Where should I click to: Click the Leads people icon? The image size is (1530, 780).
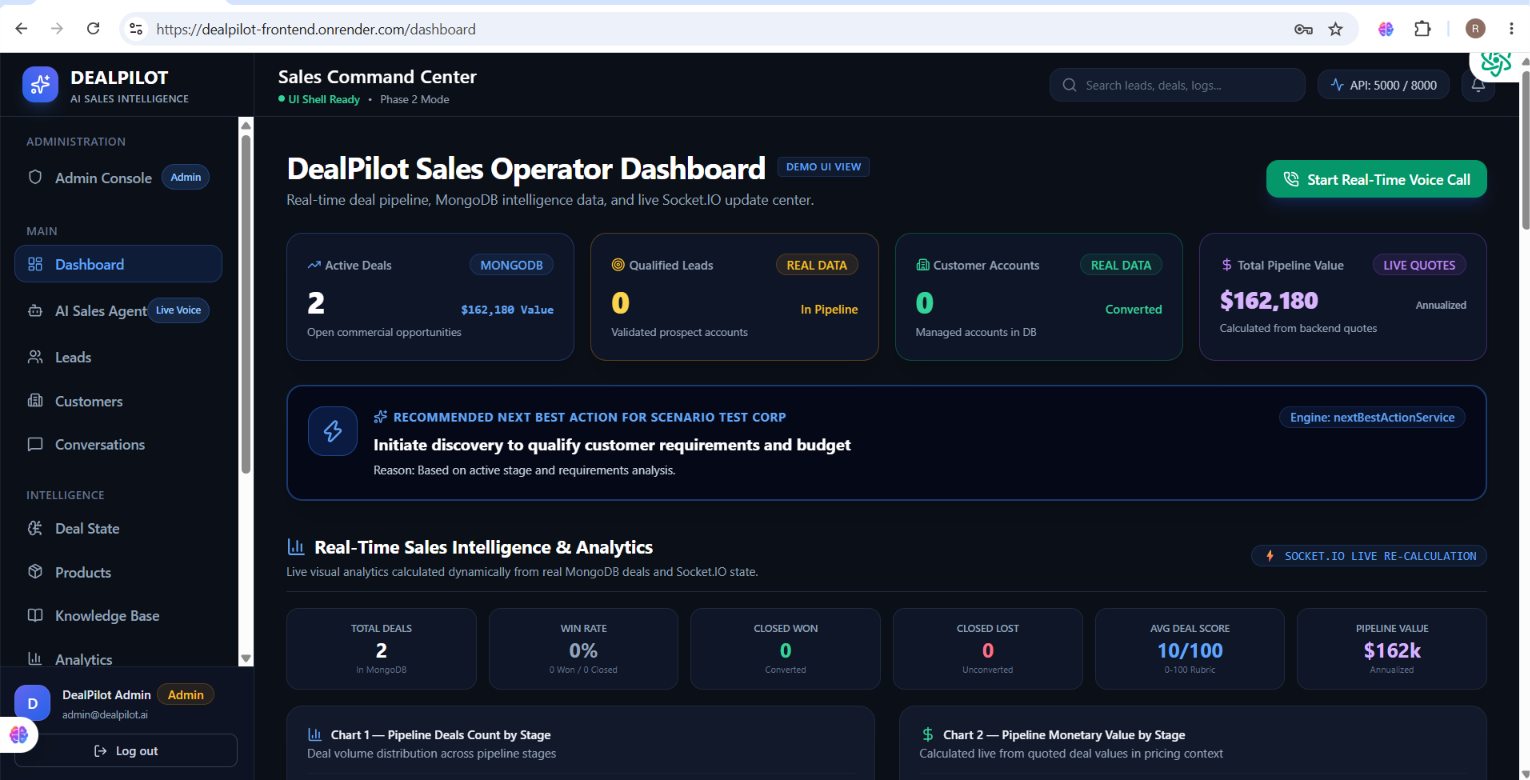pos(35,357)
